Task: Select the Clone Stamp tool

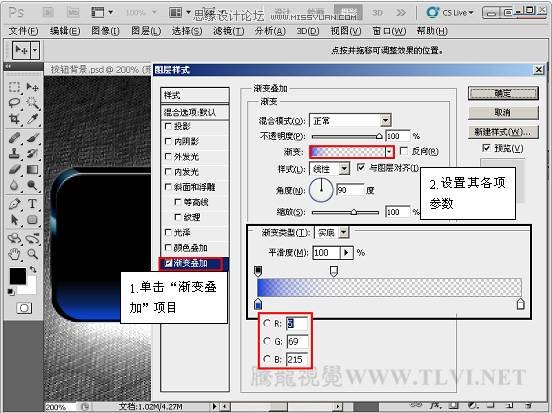Action: pyautogui.click(x=14, y=154)
